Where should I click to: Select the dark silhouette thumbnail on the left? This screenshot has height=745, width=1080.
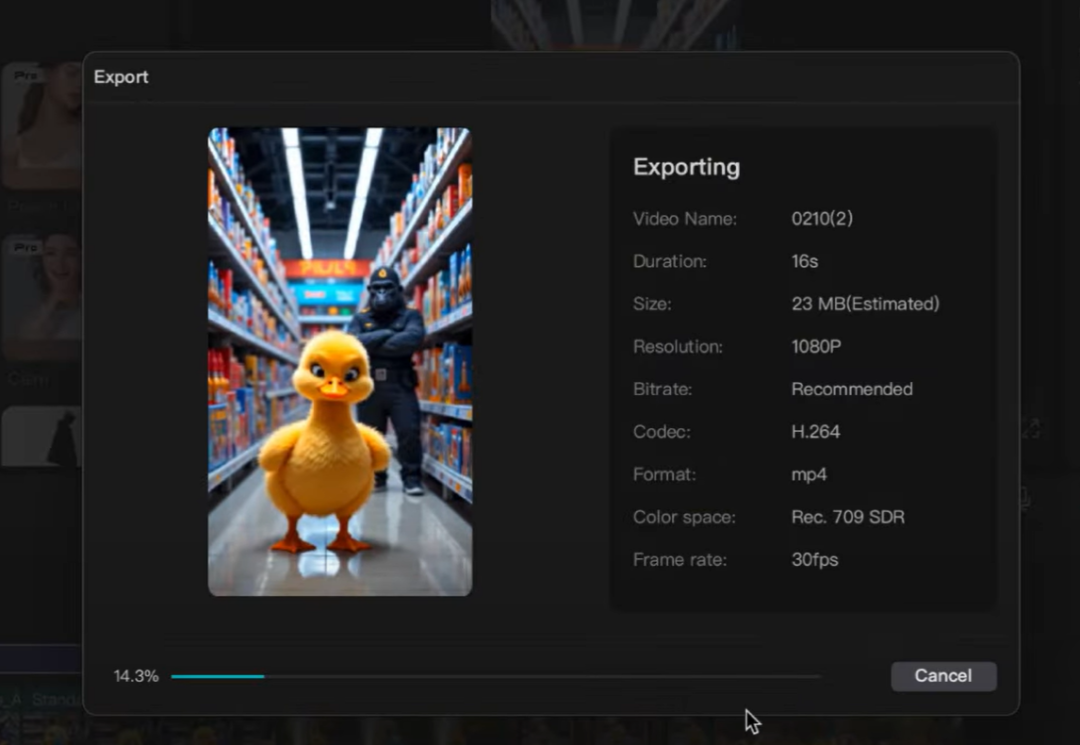(42, 437)
